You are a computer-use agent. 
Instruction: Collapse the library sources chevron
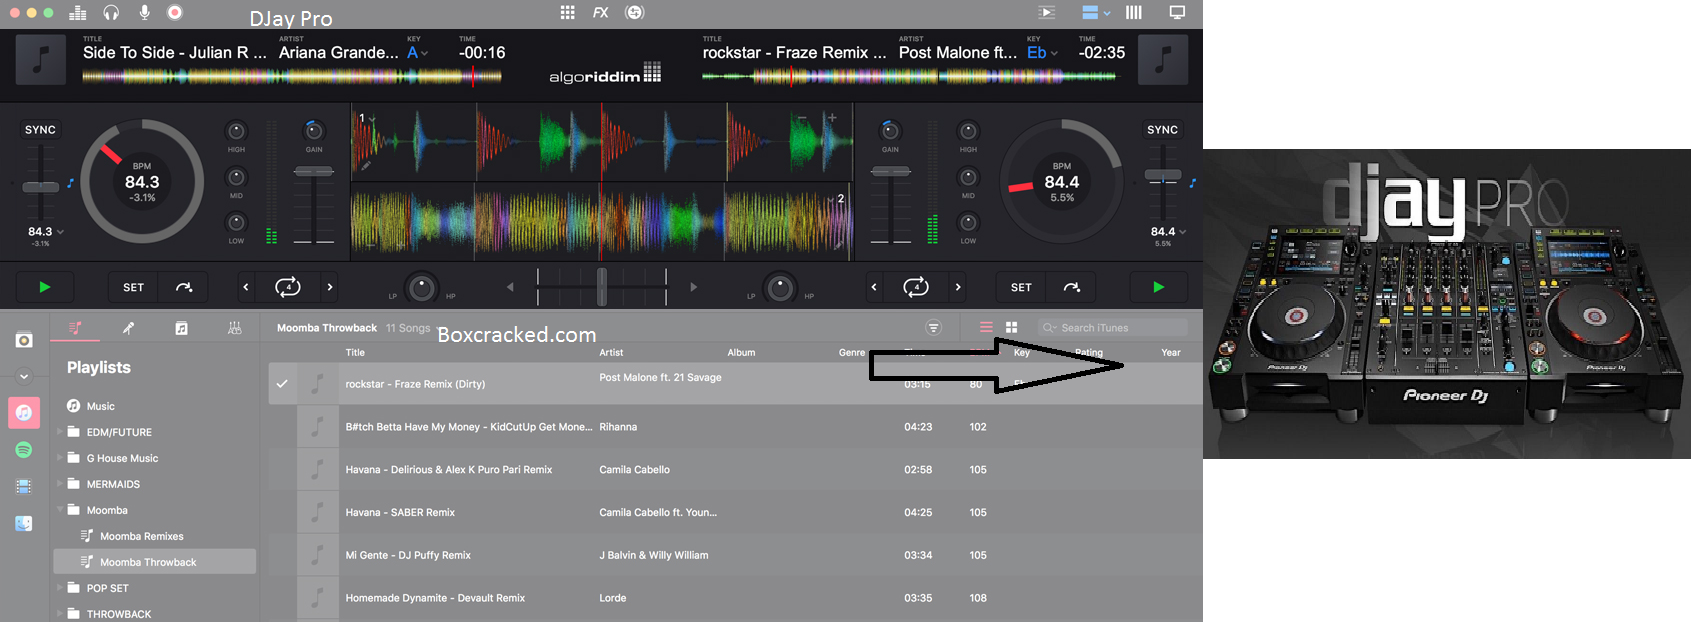24,377
